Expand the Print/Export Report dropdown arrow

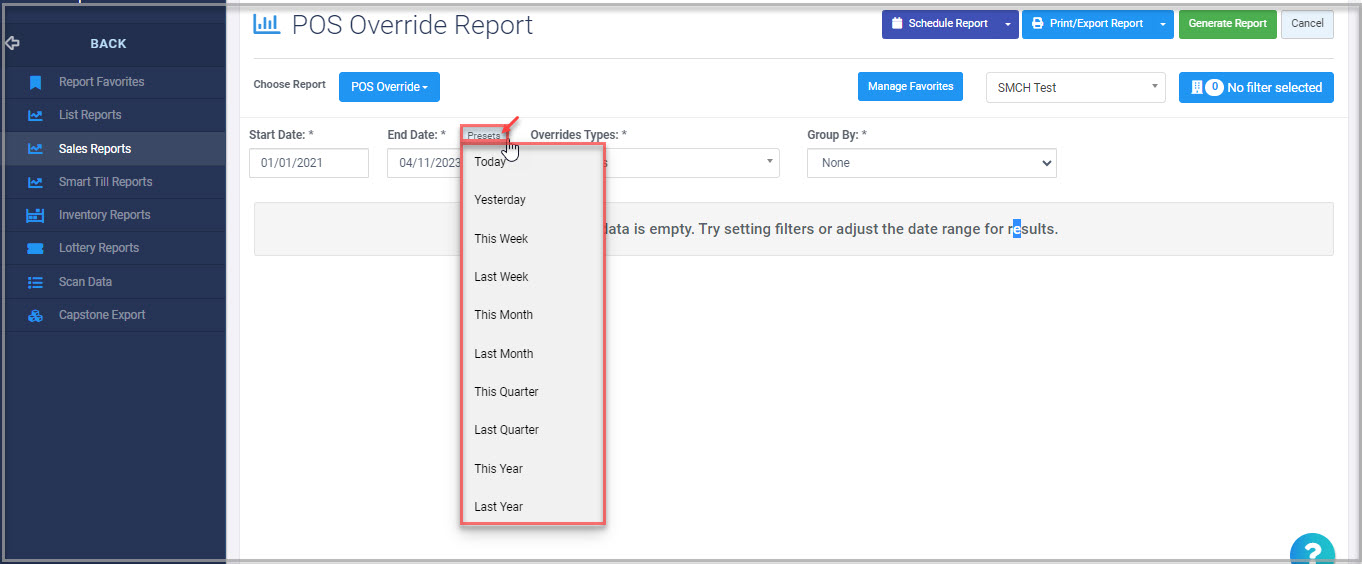[1162, 24]
